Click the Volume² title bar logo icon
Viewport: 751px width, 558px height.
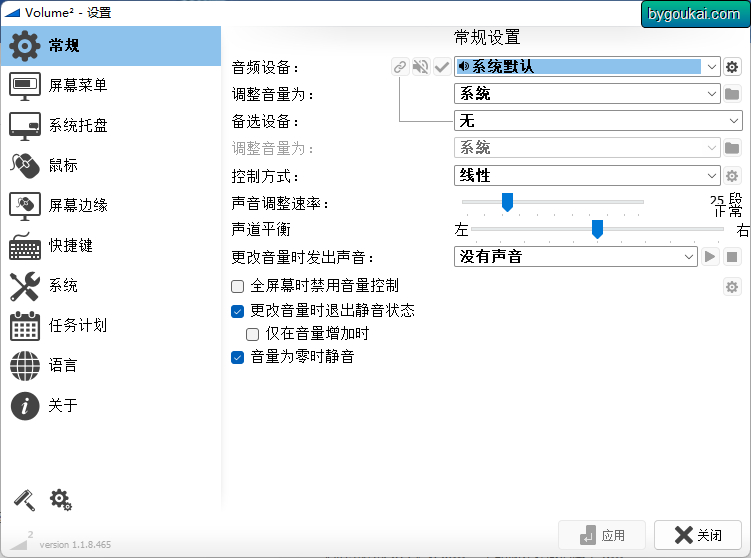coord(11,12)
